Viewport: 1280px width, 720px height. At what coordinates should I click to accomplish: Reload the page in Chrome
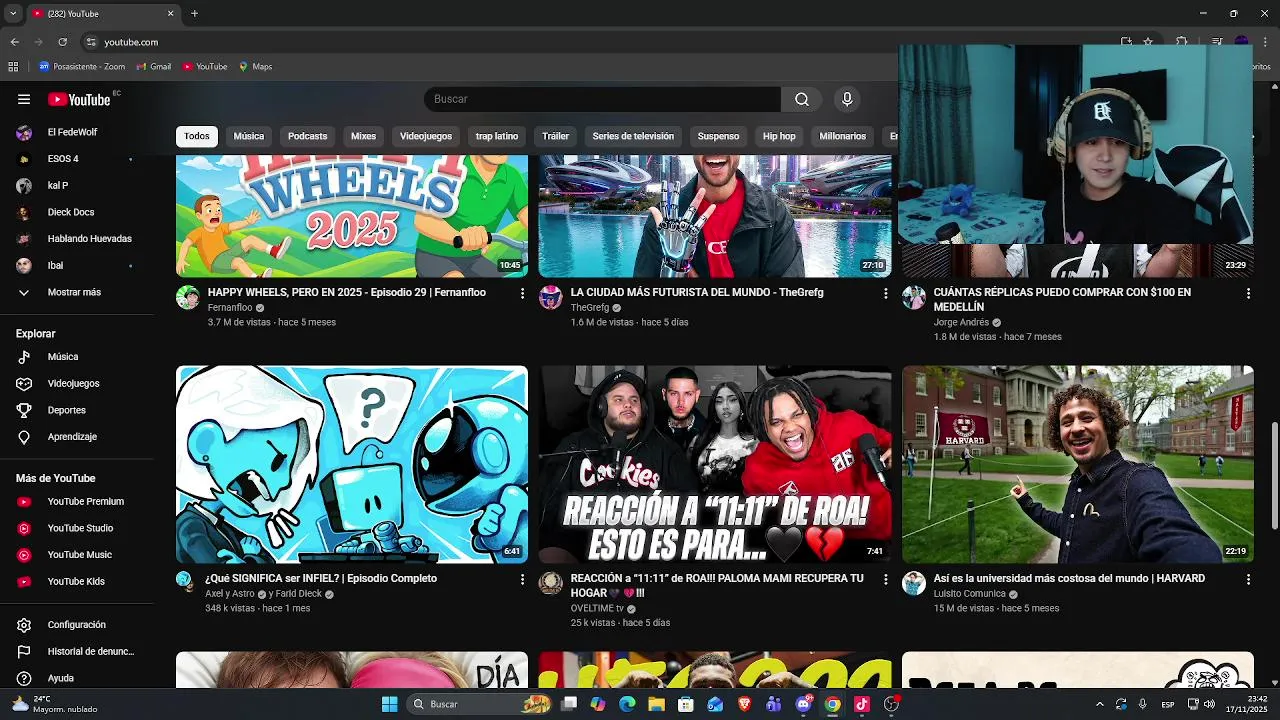pyautogui.click(x=62, y=42)
